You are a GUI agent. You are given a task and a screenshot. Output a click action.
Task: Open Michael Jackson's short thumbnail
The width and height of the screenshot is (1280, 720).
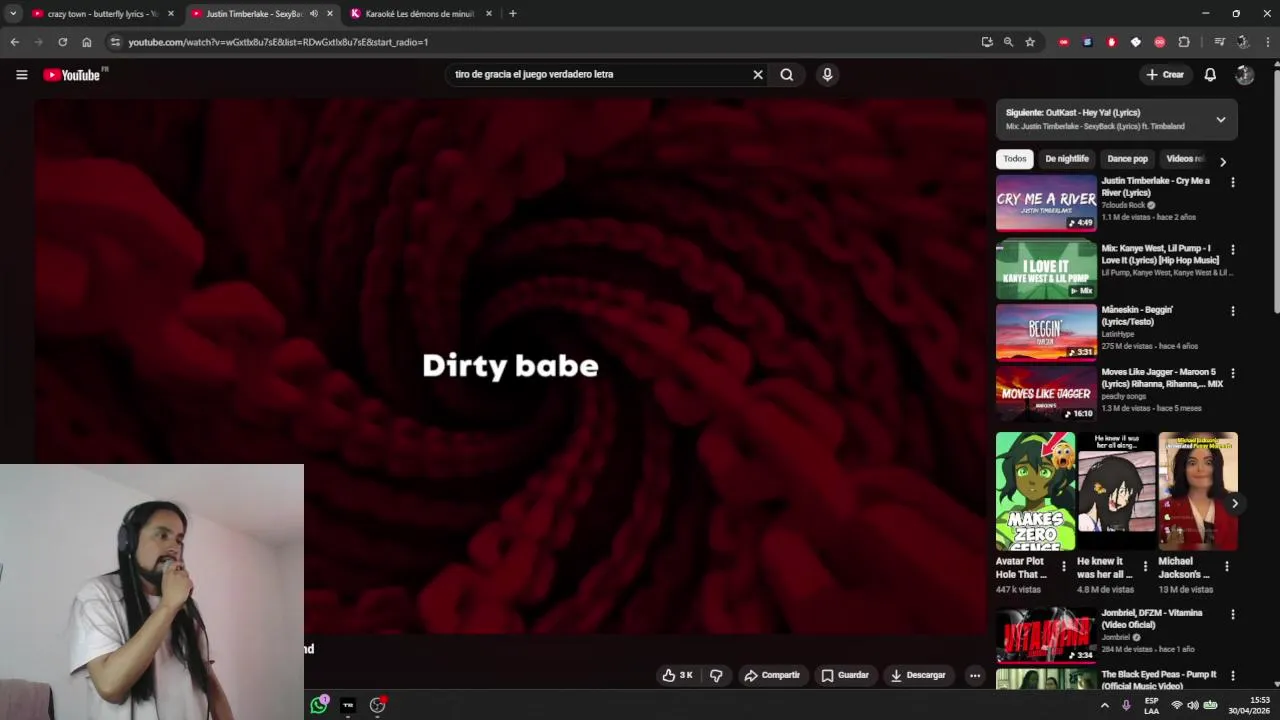[x=1198, y=491]
